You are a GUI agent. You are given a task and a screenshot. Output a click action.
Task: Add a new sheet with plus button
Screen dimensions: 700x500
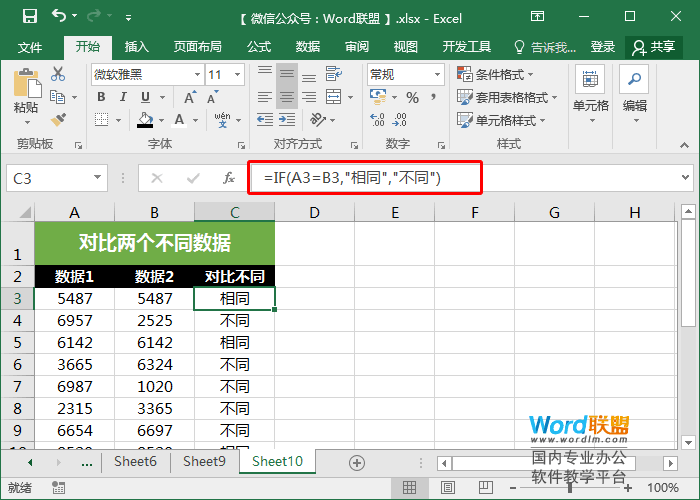357,462
